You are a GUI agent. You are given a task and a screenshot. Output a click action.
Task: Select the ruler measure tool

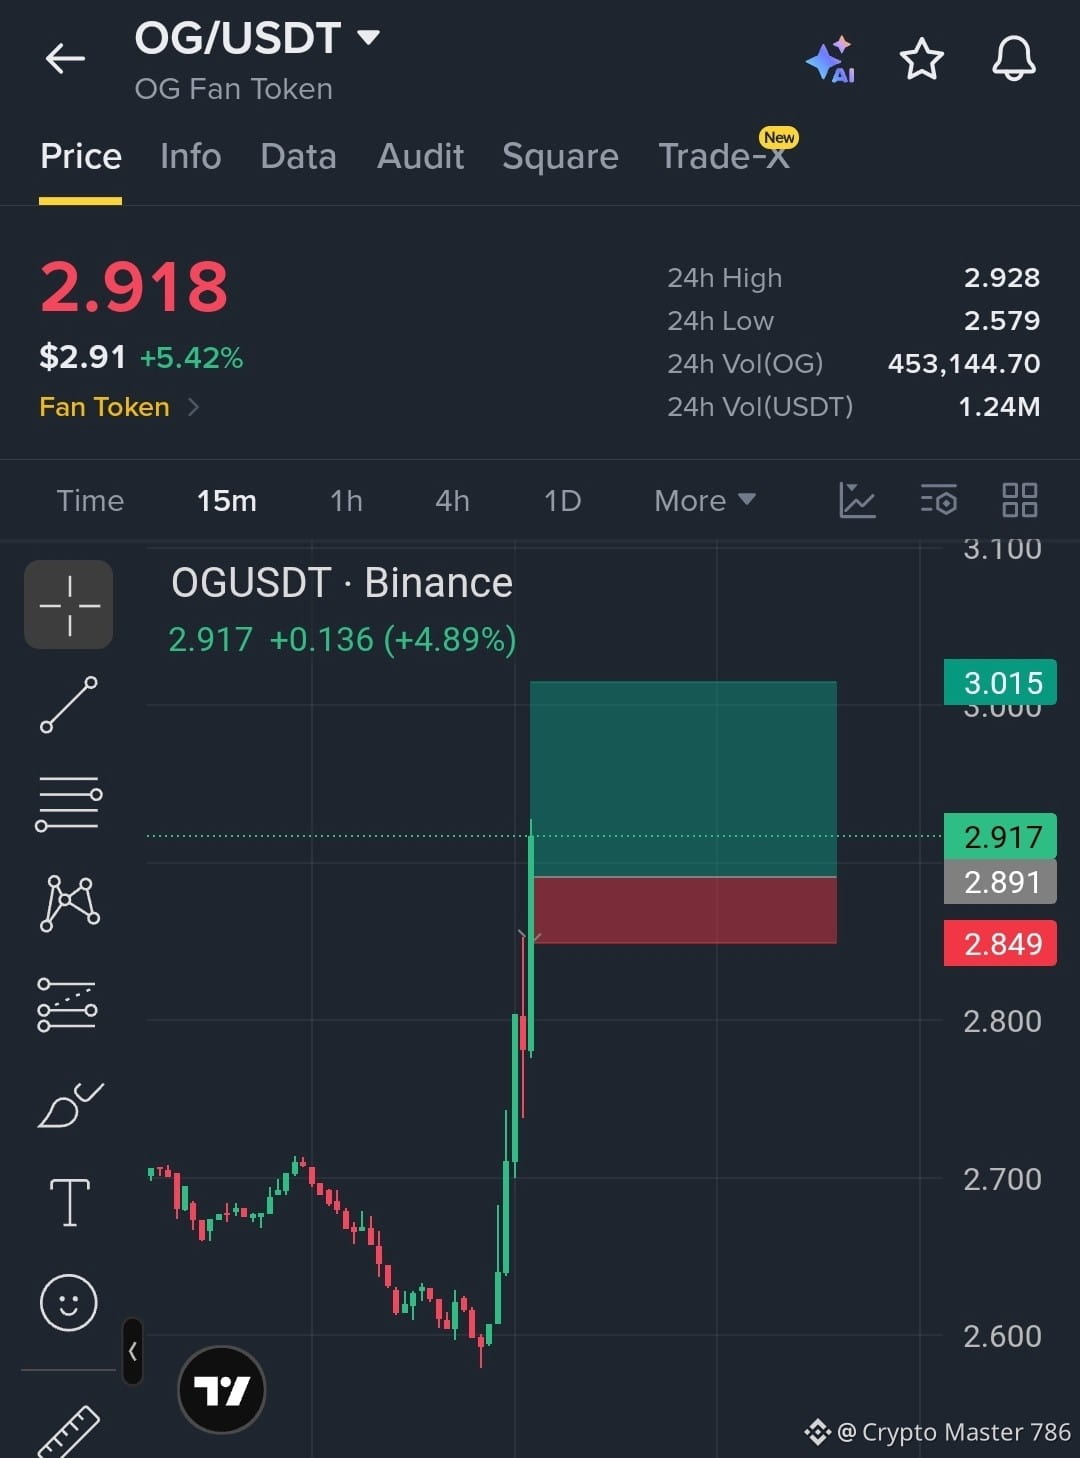(68, 1432)
